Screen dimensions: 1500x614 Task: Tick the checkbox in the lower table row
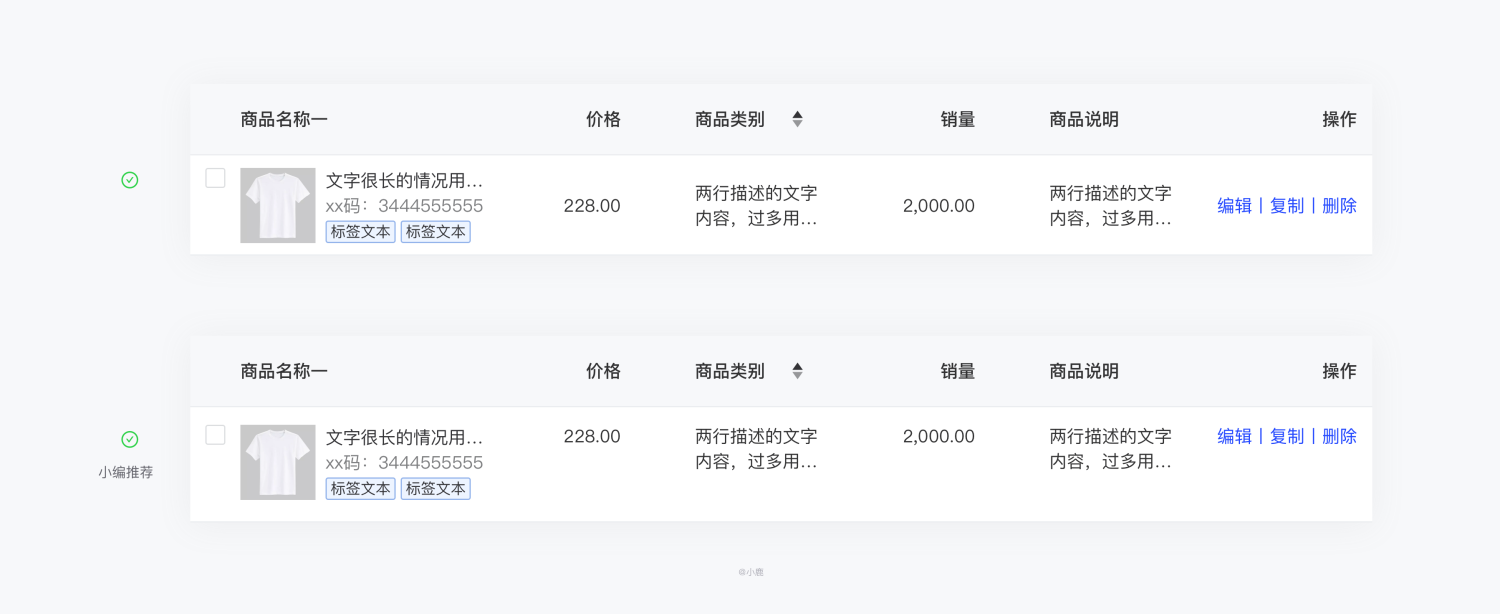point(215,435)
